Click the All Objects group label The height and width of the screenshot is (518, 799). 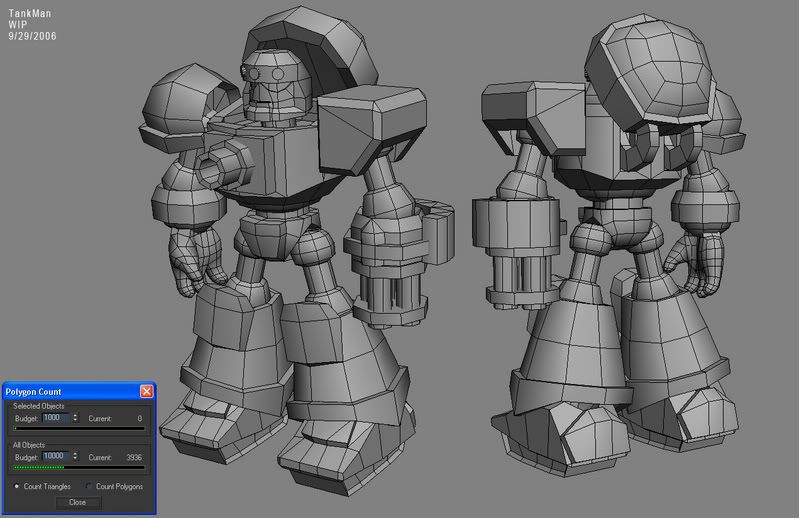tap(29, 445)
